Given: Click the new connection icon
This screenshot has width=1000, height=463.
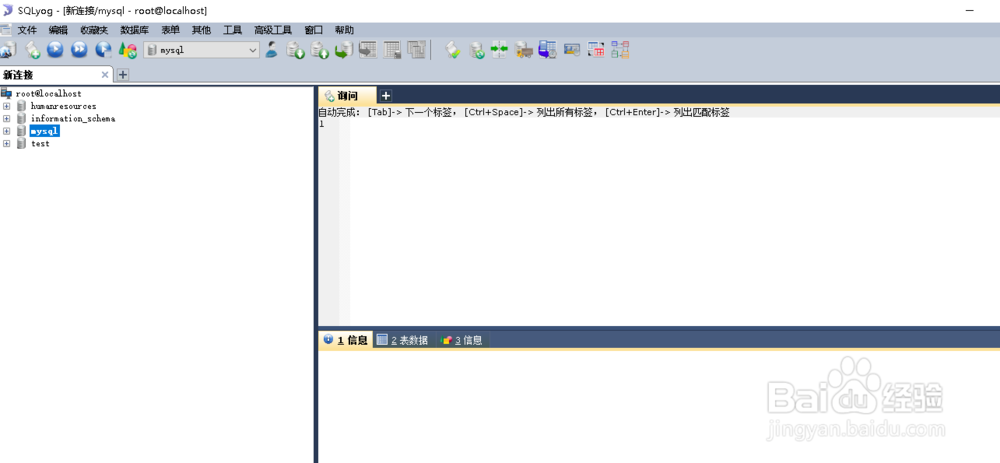Looking at the screenshot, I should pos(7,50).
